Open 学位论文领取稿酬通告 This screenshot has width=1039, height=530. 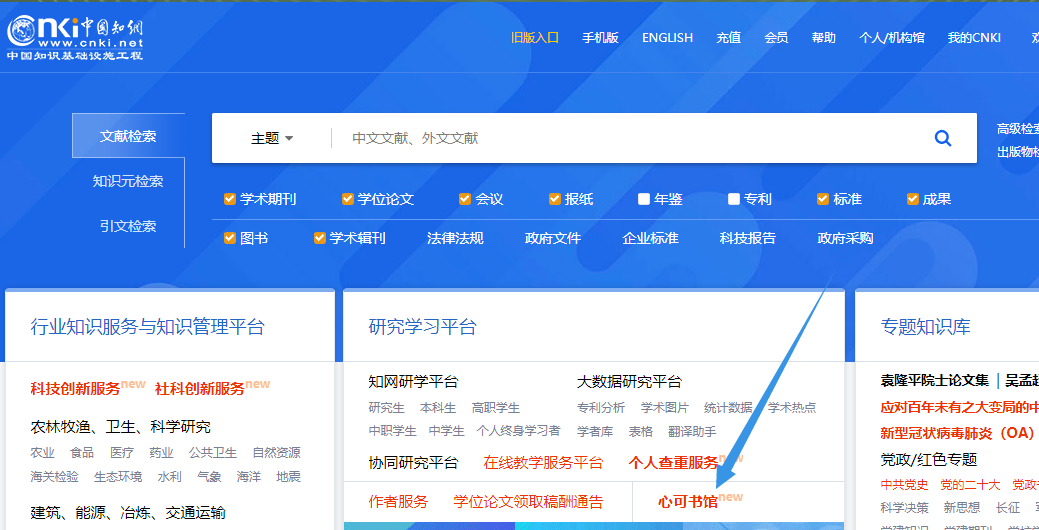pos(528,502)
